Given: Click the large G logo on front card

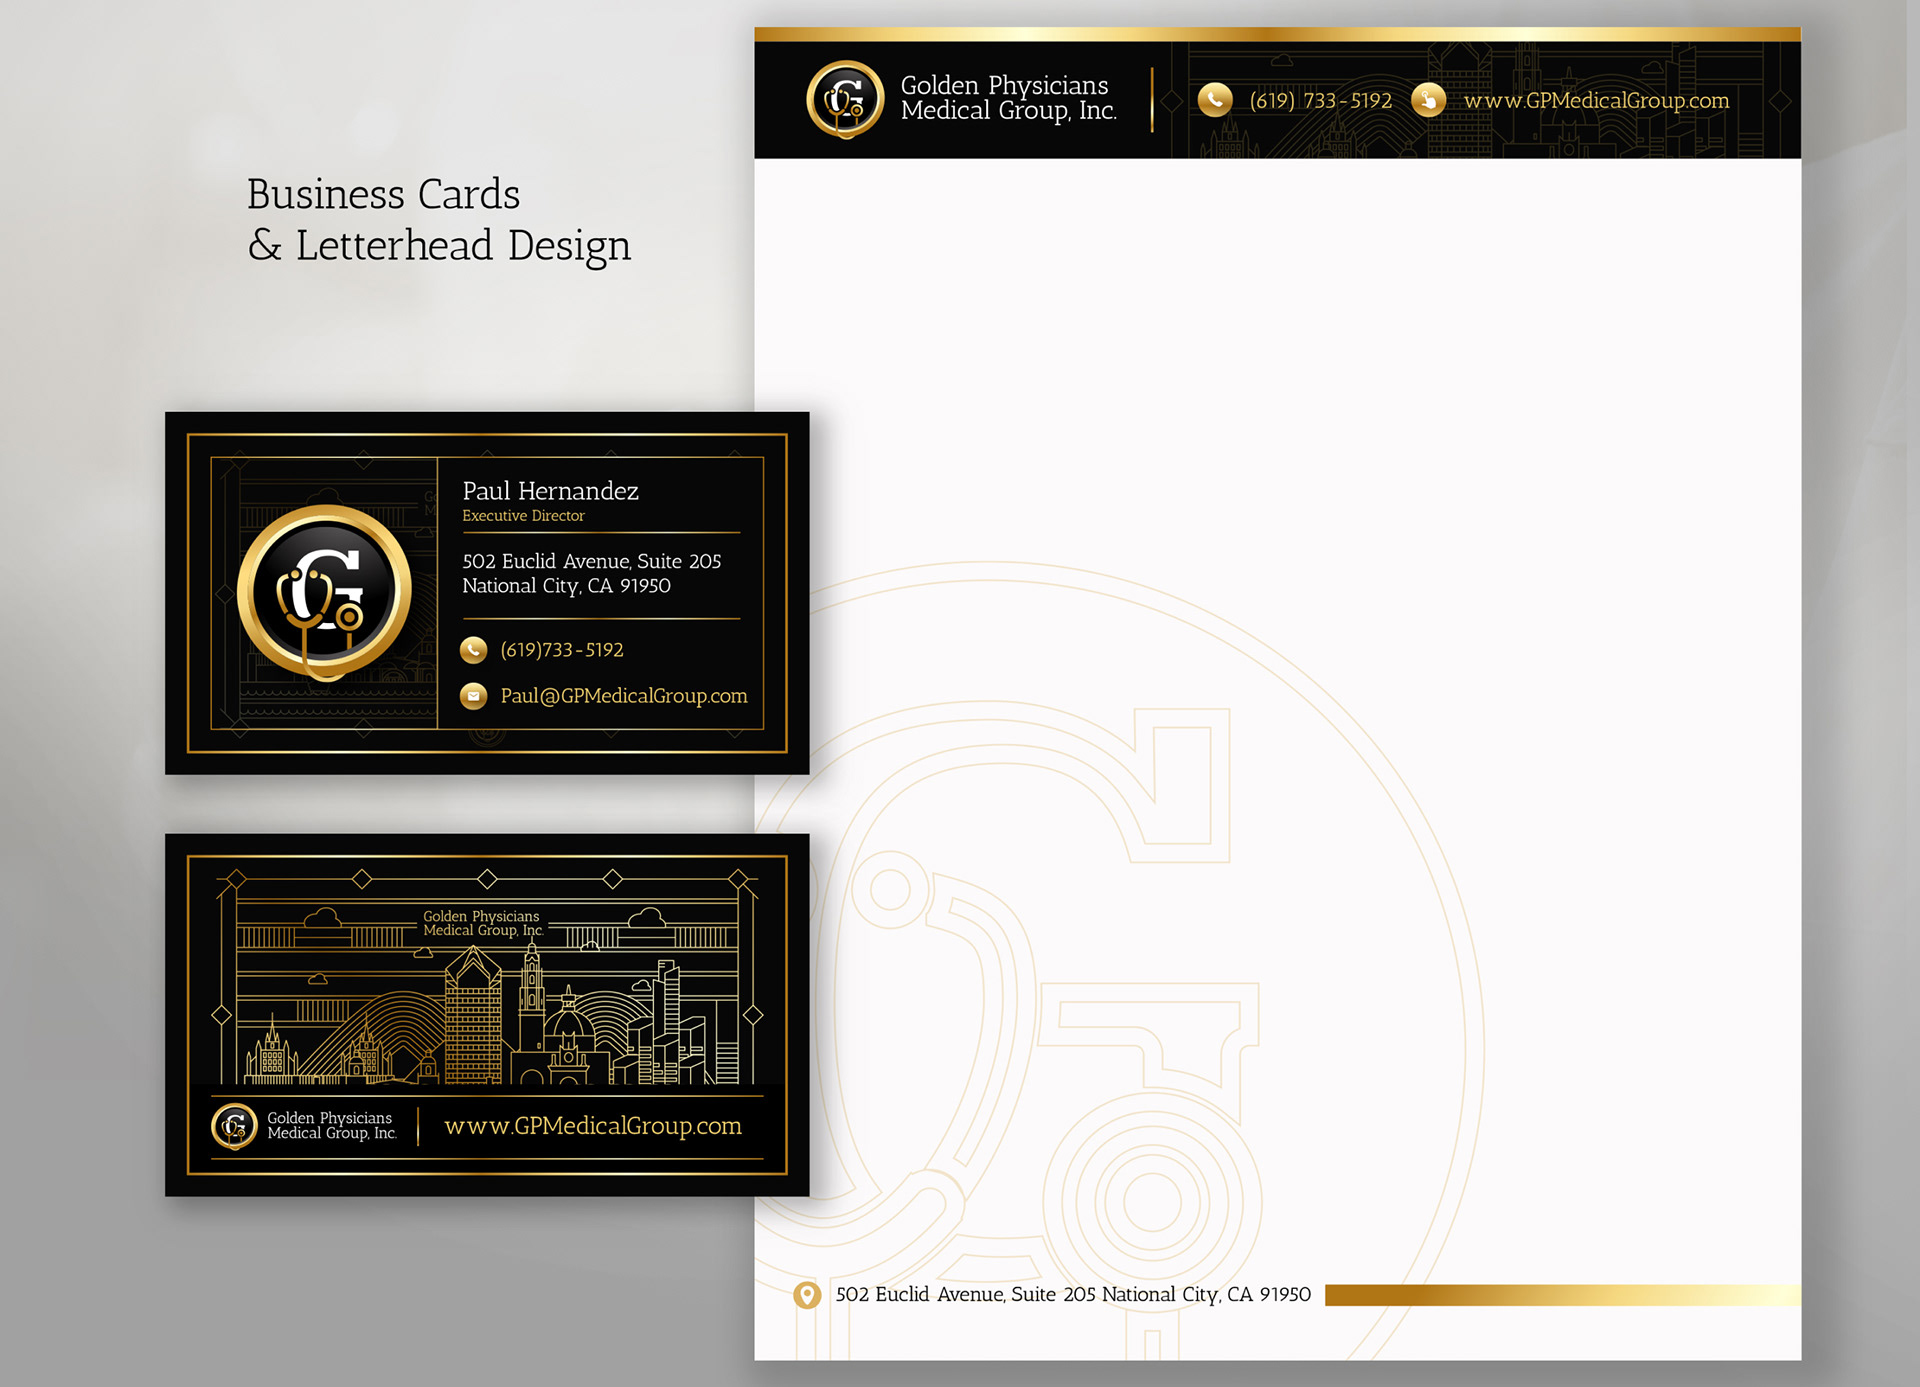Looking at the screenshot, I should [324, 592].
